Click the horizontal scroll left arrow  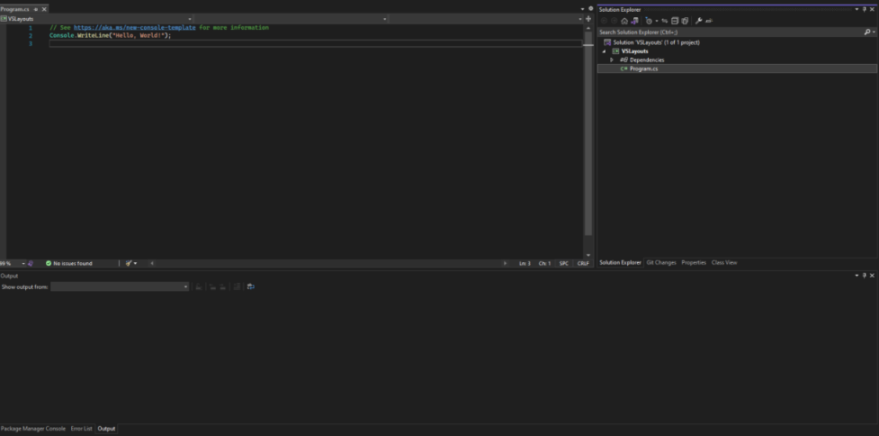tap(152, 263)
